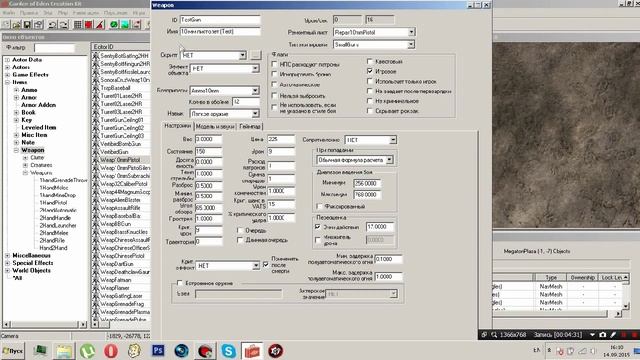Screen dimensions: 640x360
Task: Open the Персонаж menu
Action: (116, 13)
